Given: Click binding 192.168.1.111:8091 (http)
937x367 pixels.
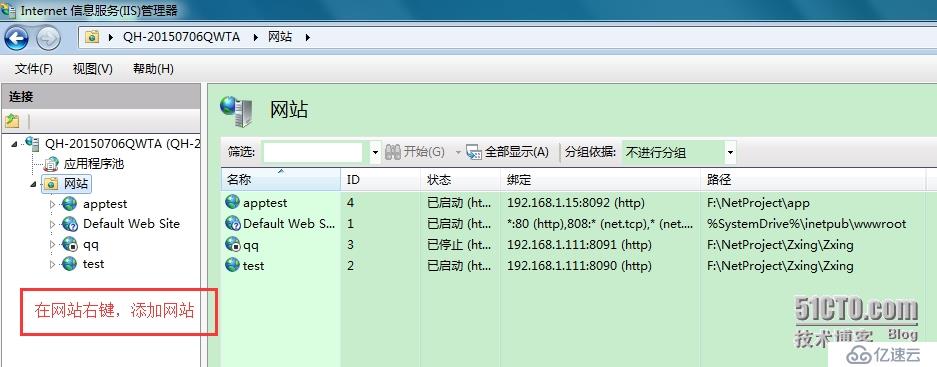Looking at the screenshot, I should click(x=579, y=244).
